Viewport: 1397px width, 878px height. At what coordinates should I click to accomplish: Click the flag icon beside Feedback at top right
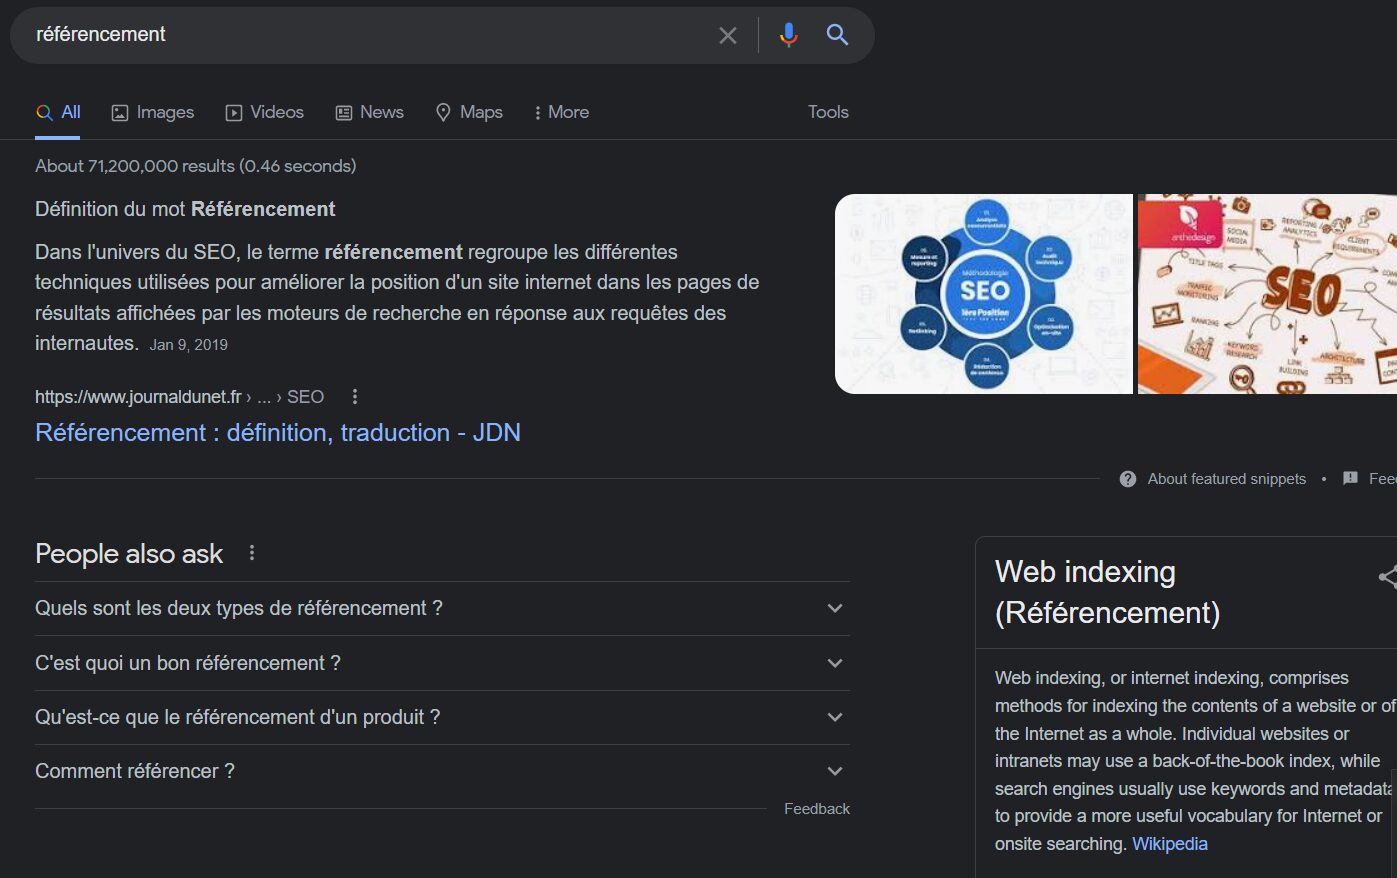1351,479
